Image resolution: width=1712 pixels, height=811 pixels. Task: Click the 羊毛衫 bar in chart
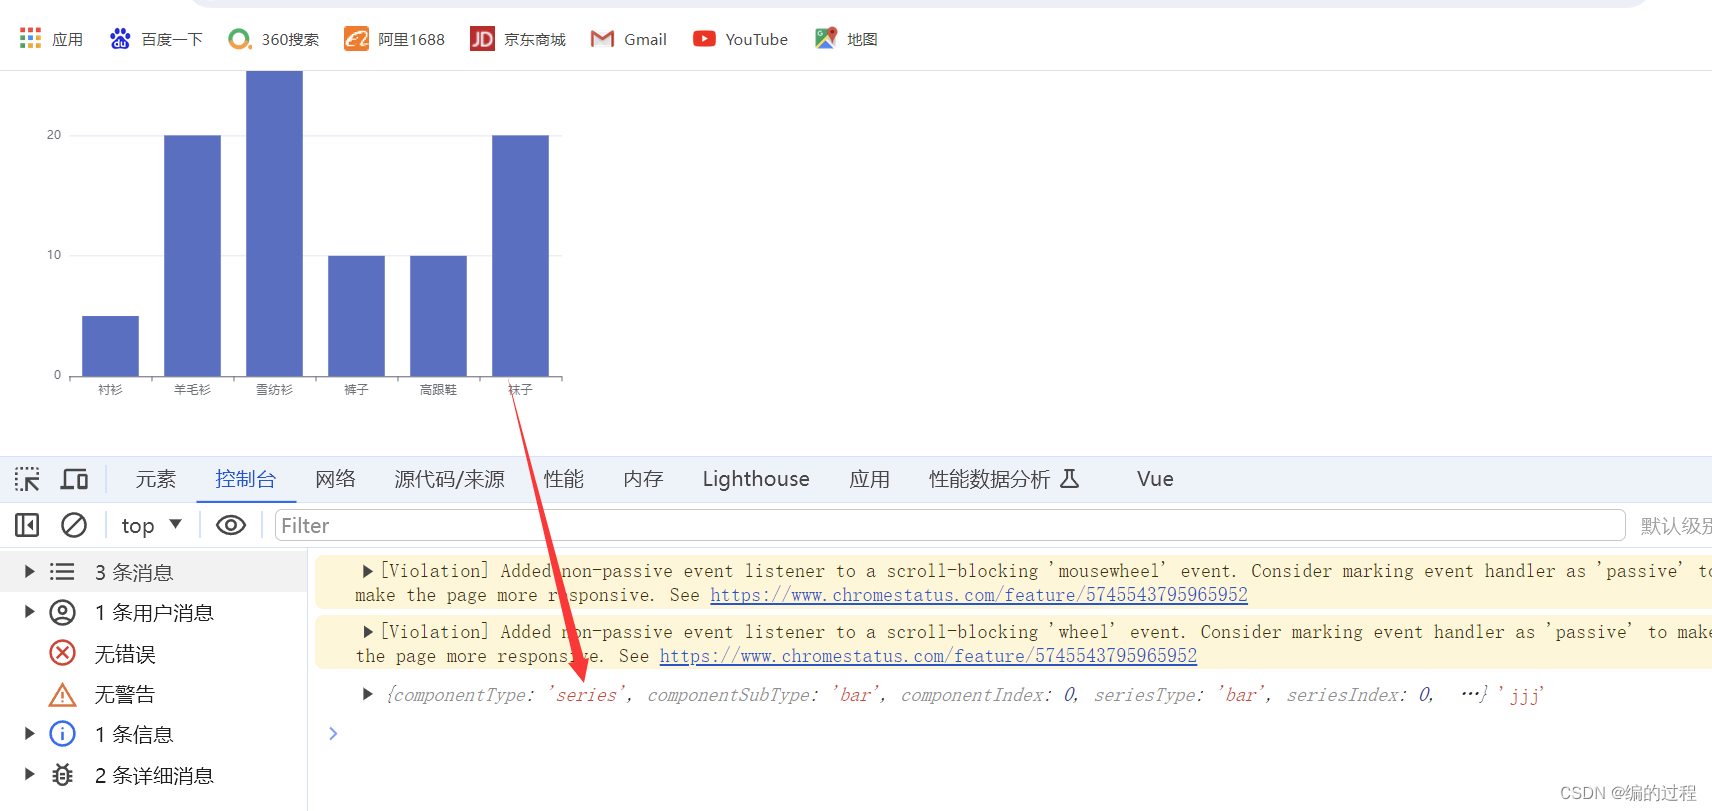click(192, 256)
